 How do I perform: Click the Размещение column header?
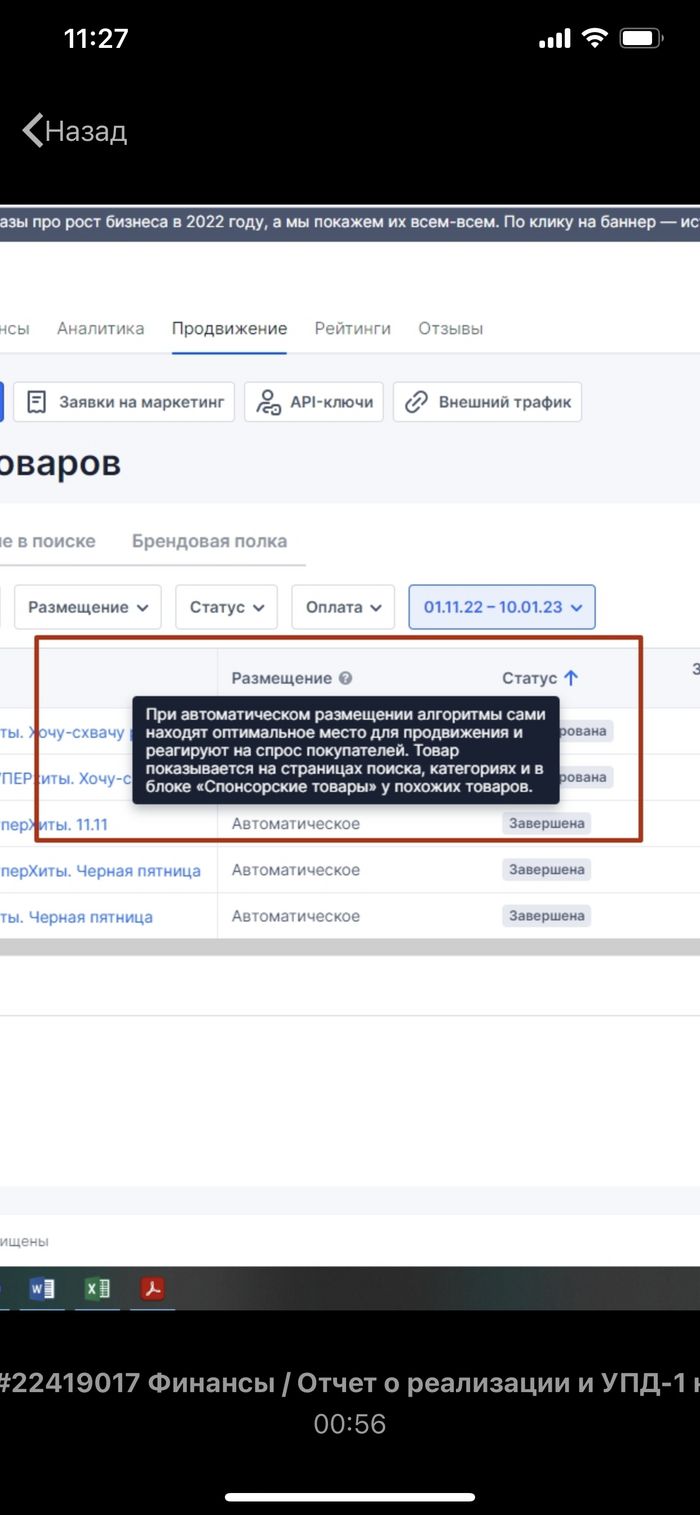coord(281,678)
